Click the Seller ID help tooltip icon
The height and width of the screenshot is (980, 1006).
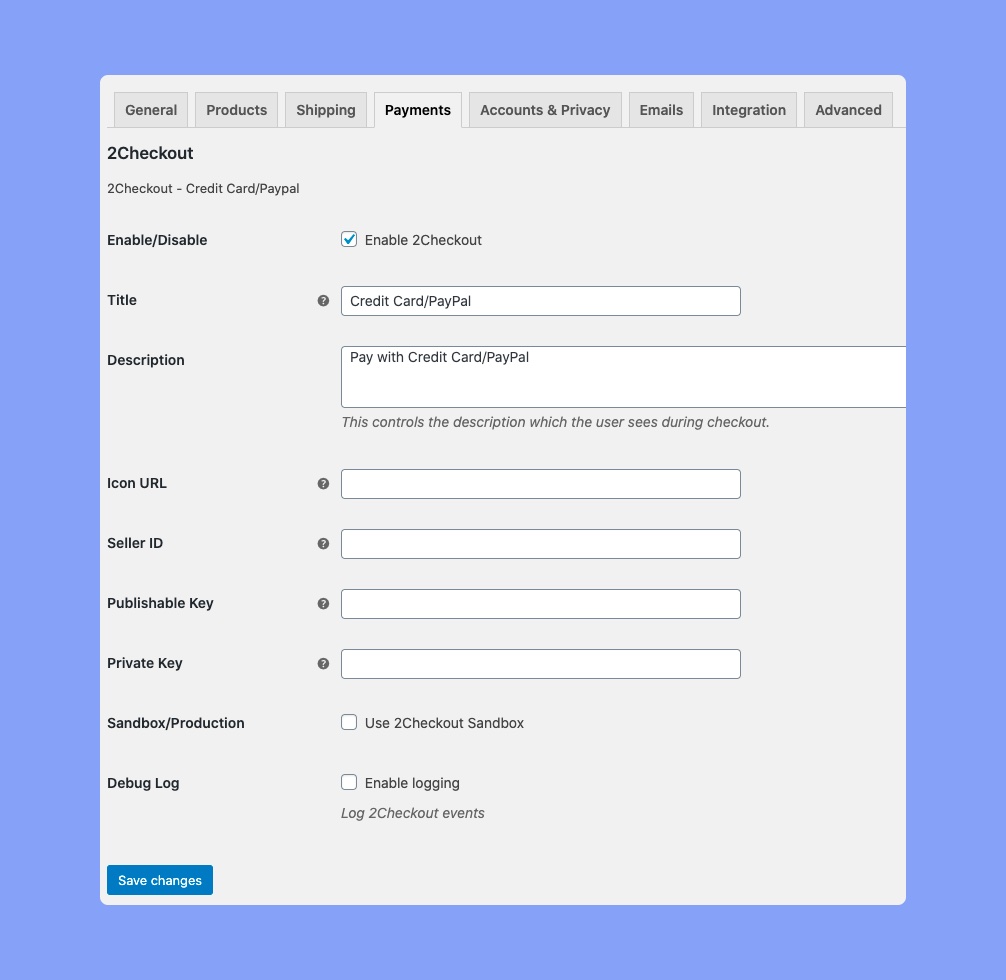coord(323,544)
